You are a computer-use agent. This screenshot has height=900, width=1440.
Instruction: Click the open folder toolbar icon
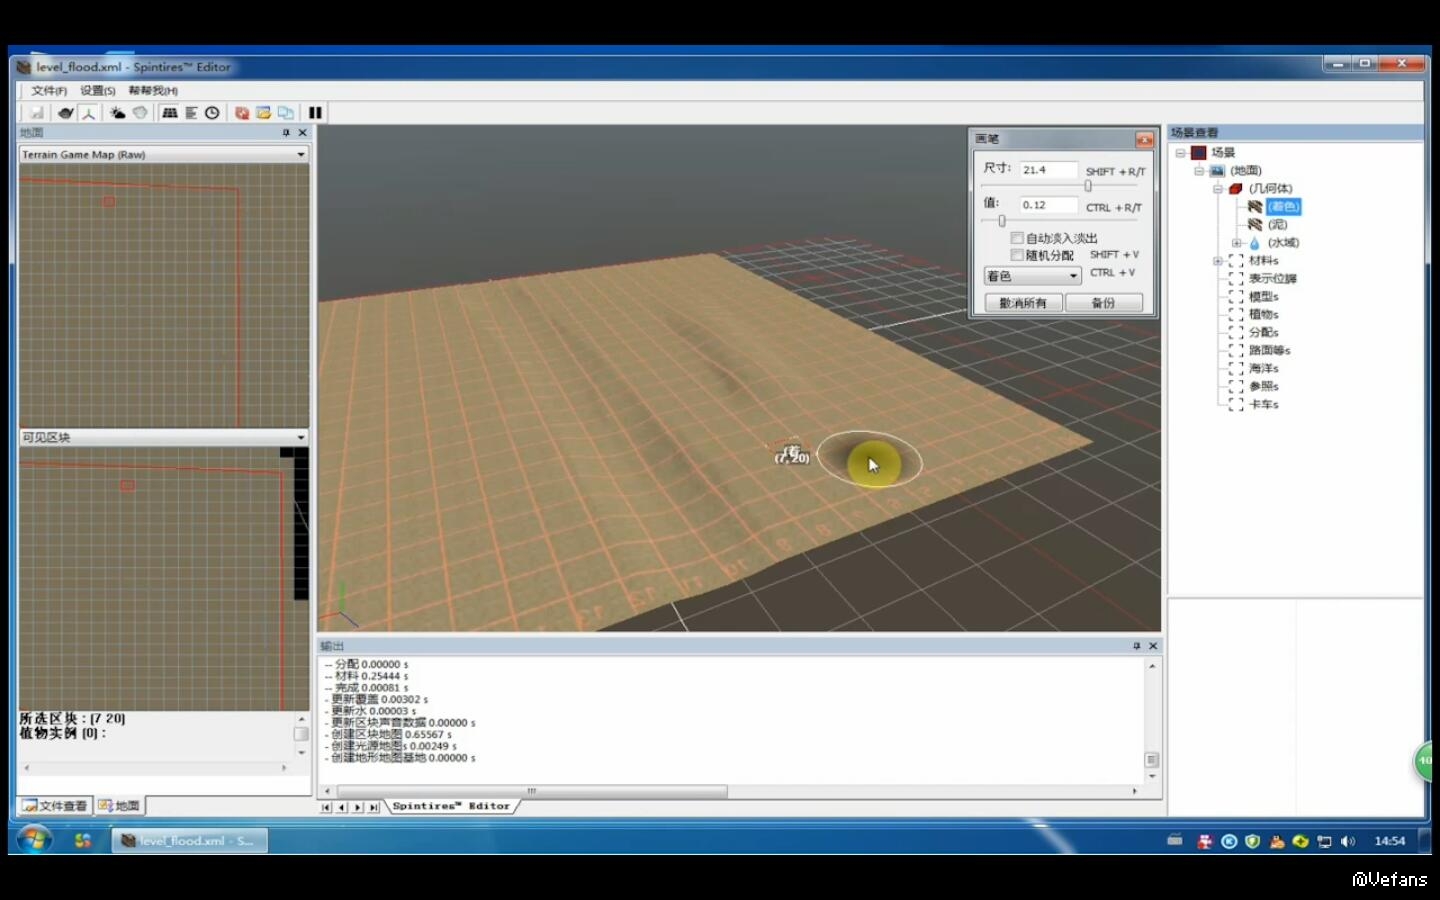[263, 113]
